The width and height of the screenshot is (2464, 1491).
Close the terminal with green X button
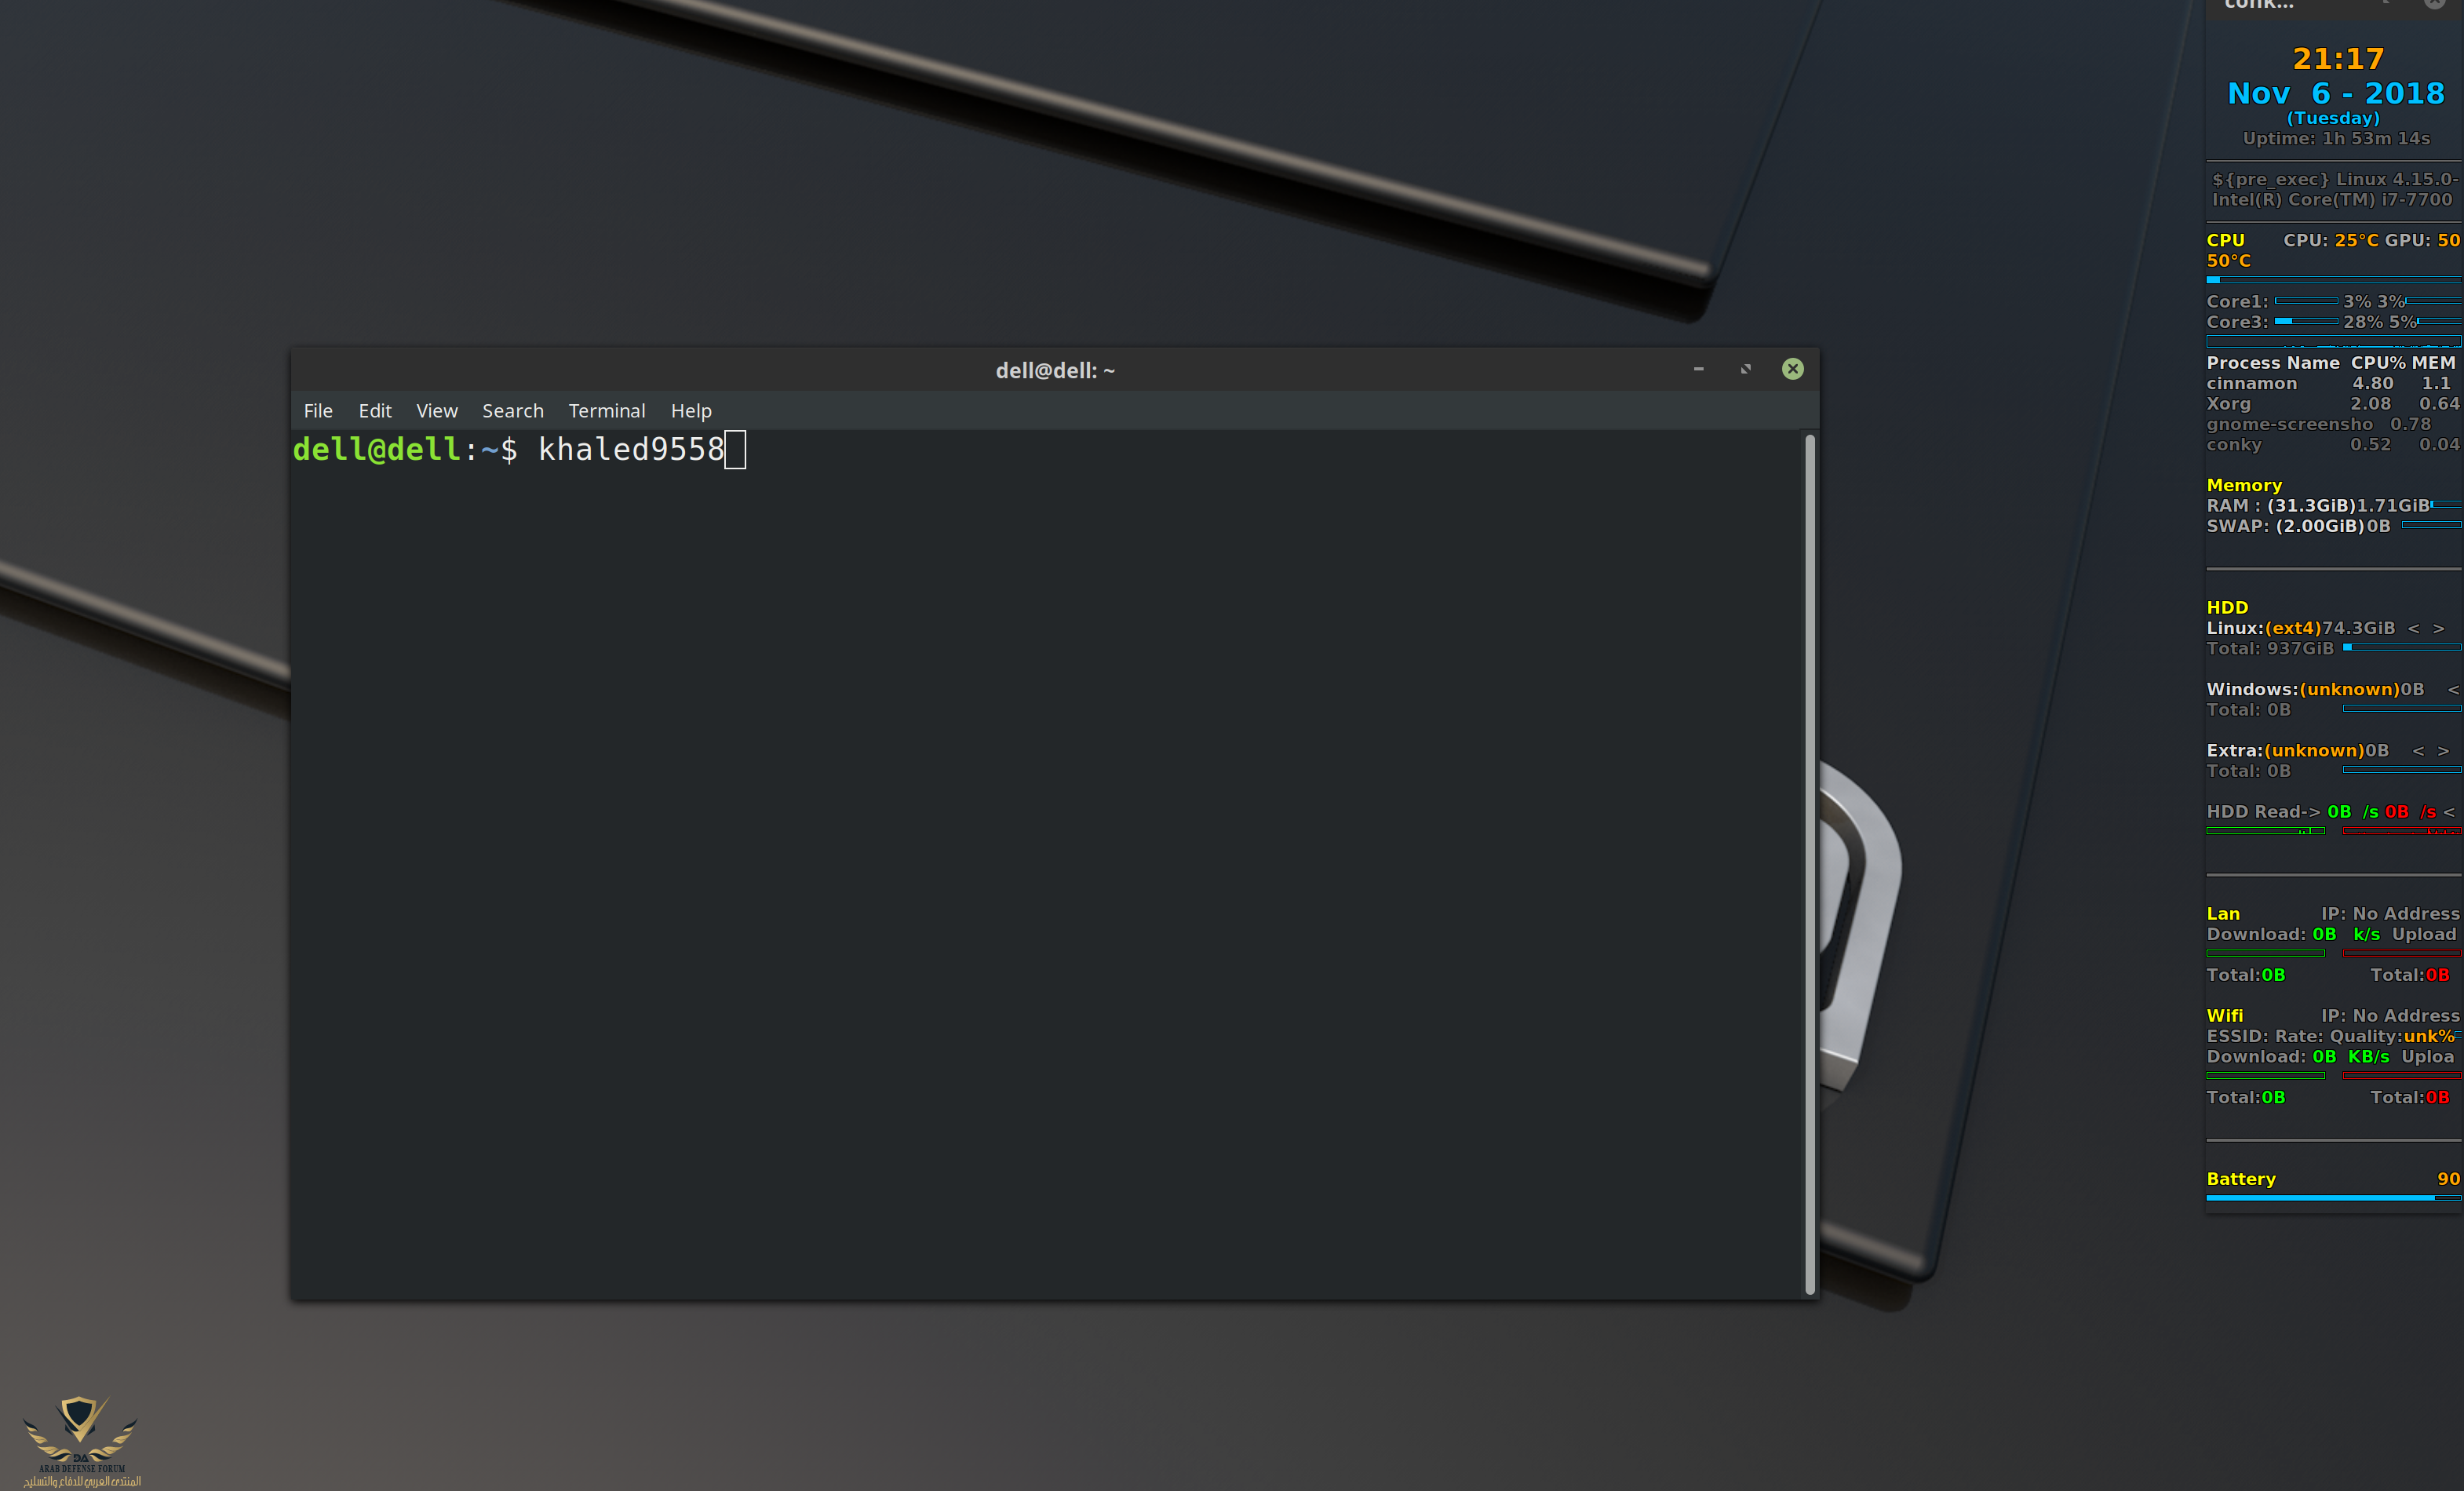(1793, 369)
